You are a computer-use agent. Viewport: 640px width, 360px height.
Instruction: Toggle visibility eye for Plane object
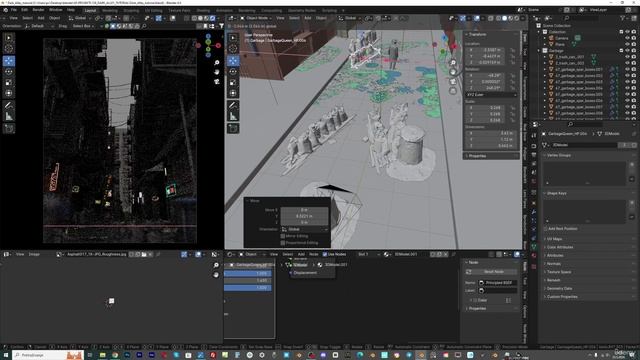[627, 44]
